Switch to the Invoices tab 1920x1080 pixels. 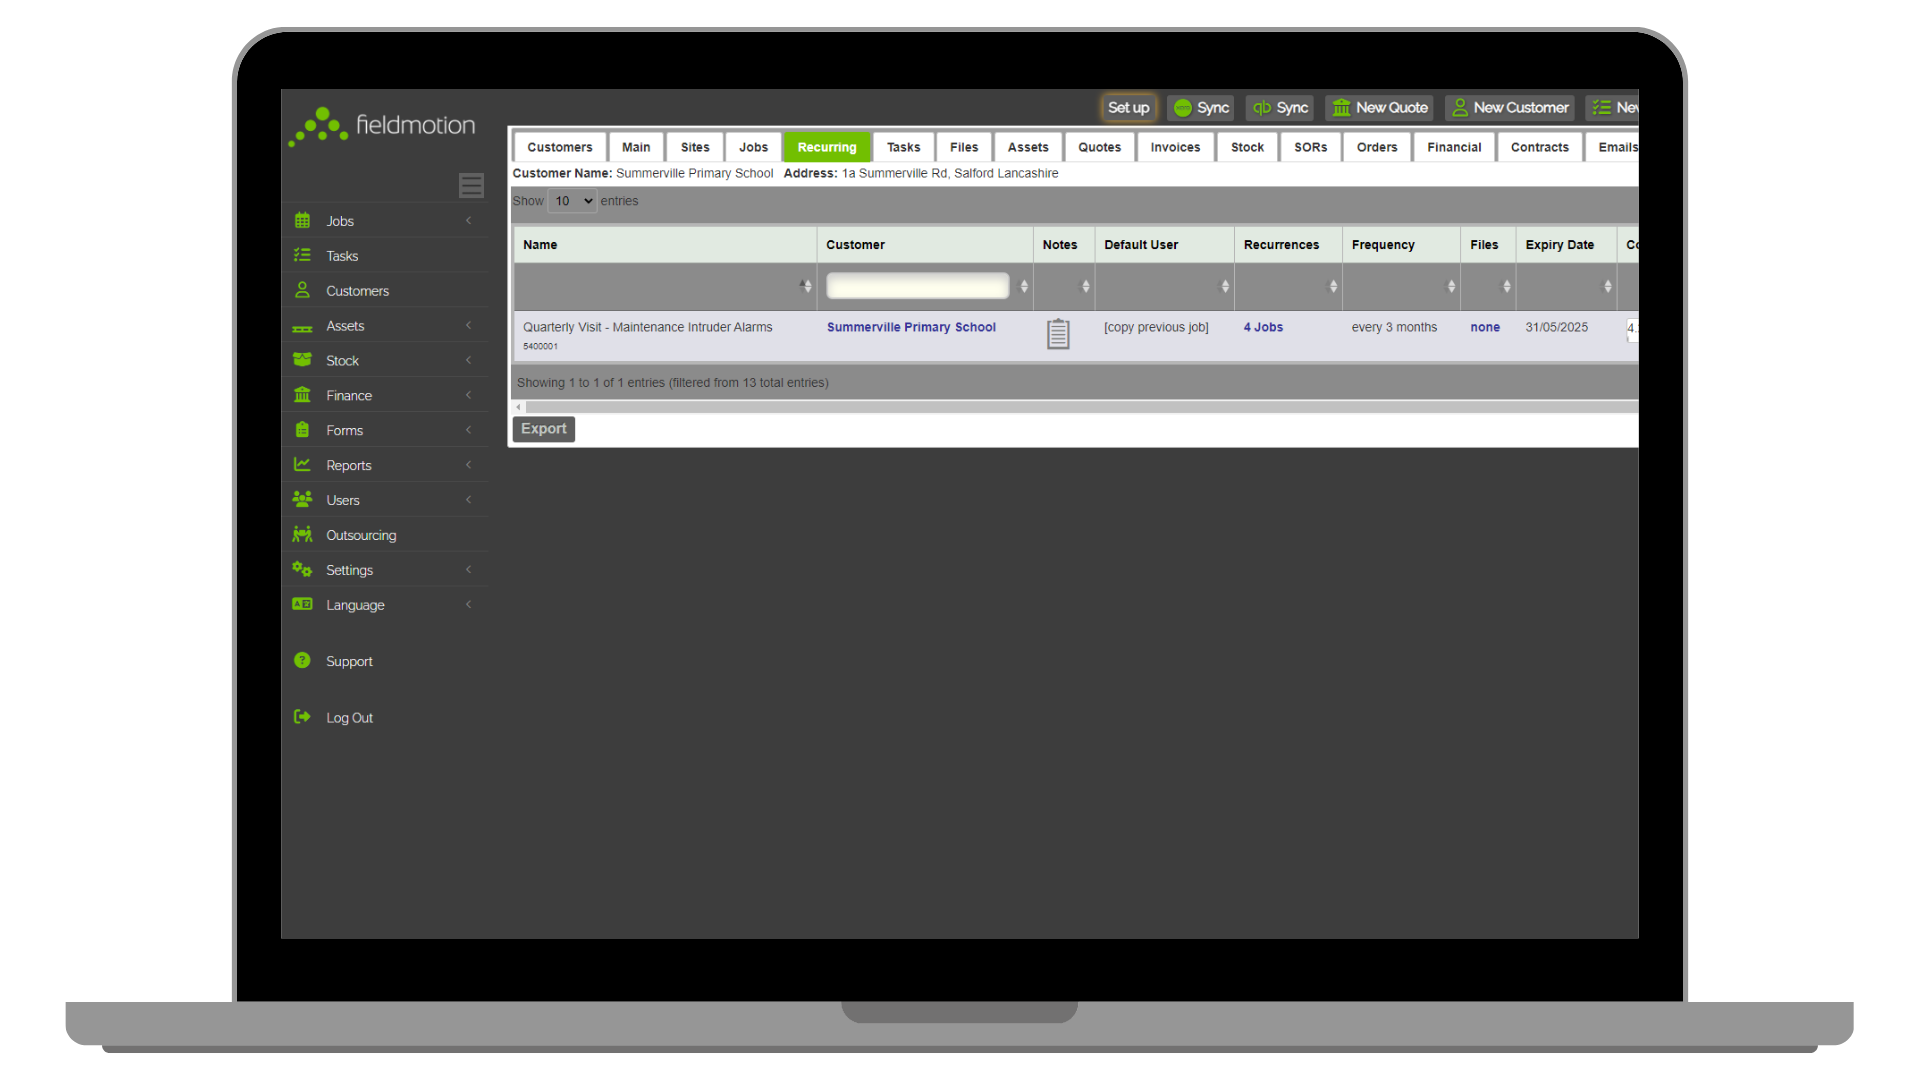[x=1174, y=147]
